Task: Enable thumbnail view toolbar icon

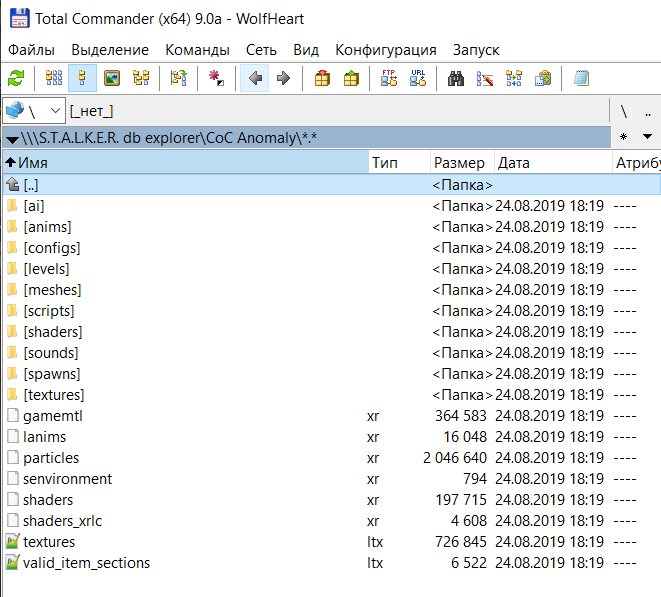Action: (112, 78)
